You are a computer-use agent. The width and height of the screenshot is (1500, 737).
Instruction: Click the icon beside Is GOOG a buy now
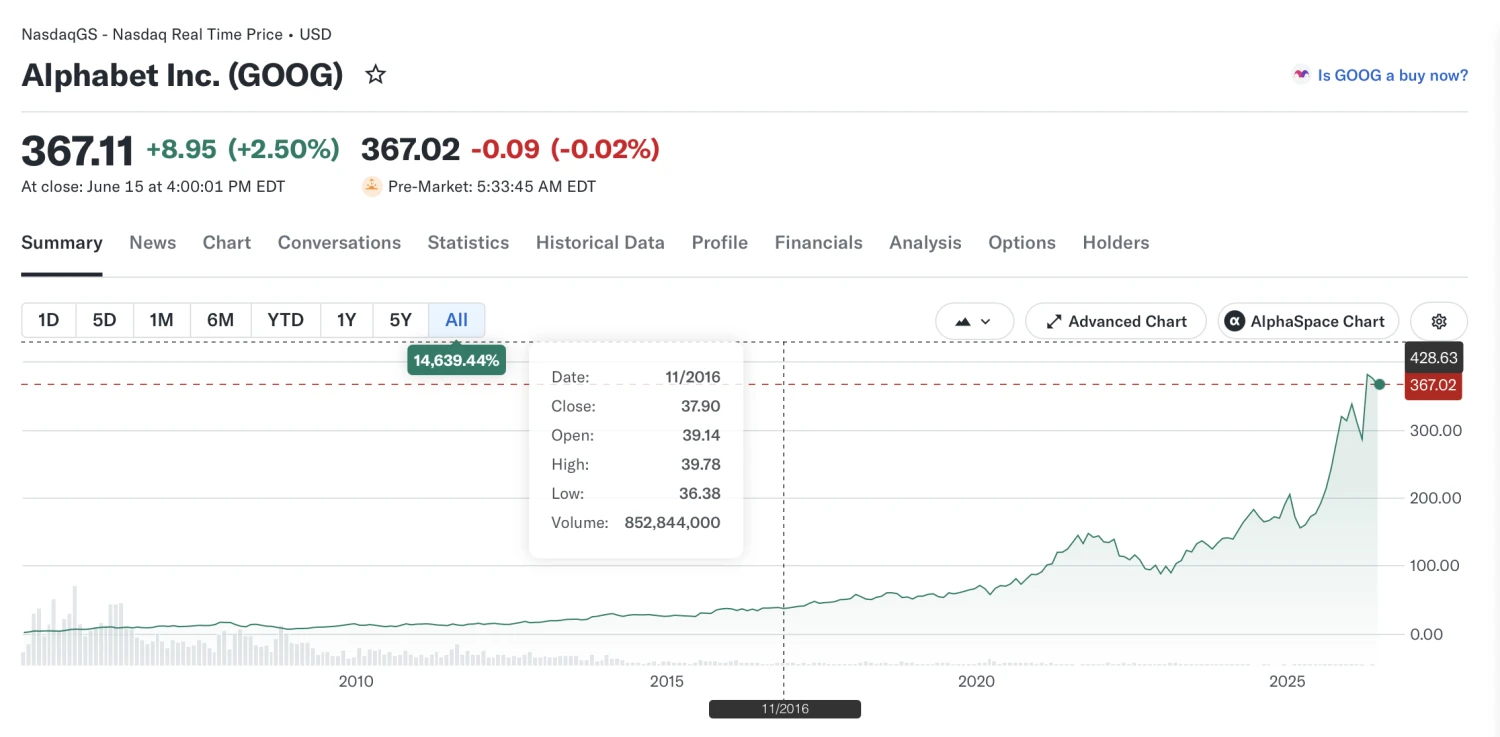click(x=1301, y=75)
